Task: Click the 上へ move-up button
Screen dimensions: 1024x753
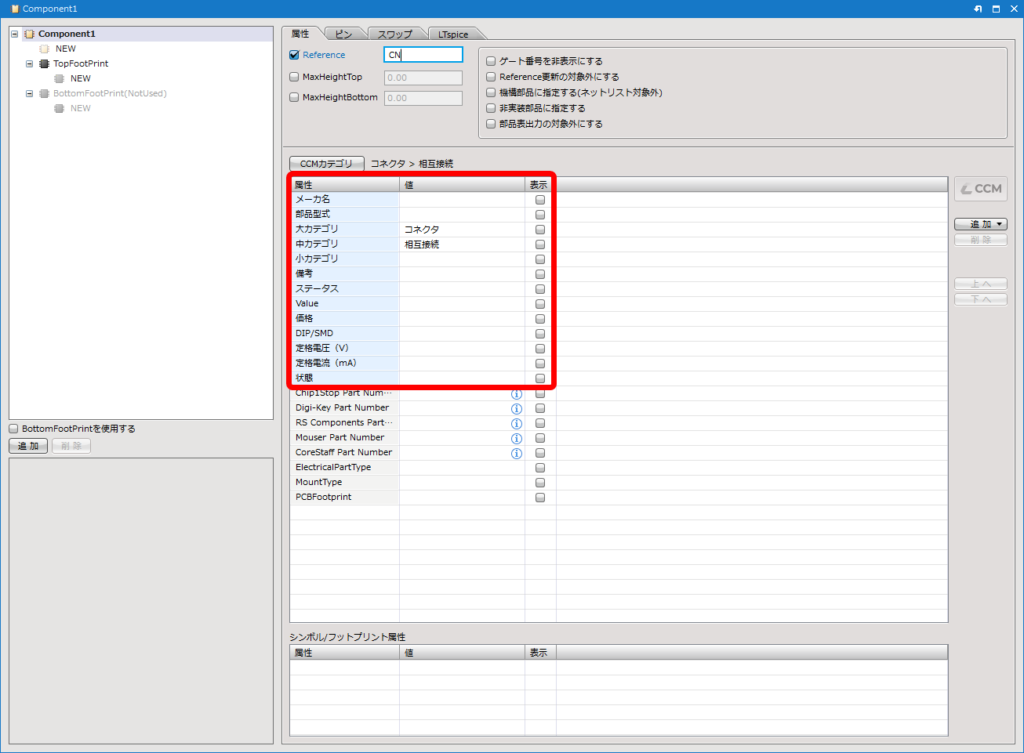Action: pyautogui.click(x=980, y=283)
